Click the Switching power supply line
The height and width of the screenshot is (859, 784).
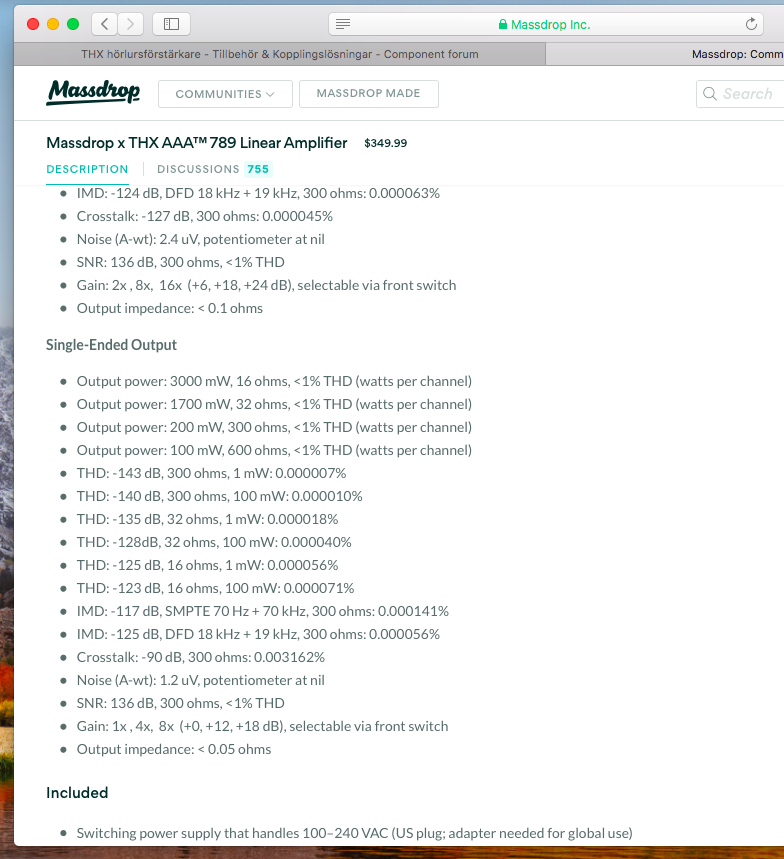pos(354,833)
